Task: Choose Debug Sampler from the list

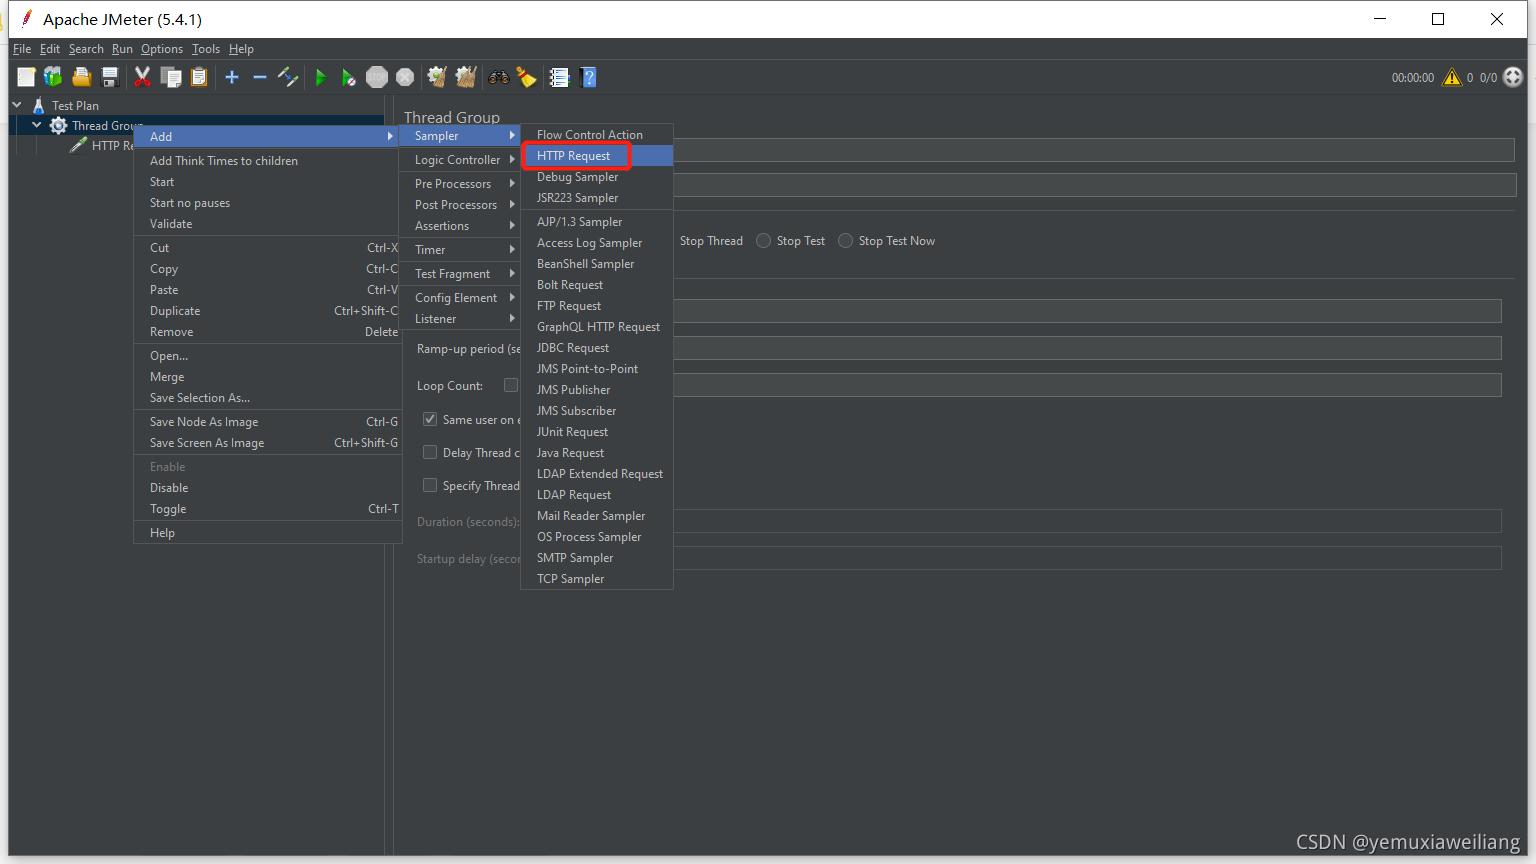Action: [597, 176]
